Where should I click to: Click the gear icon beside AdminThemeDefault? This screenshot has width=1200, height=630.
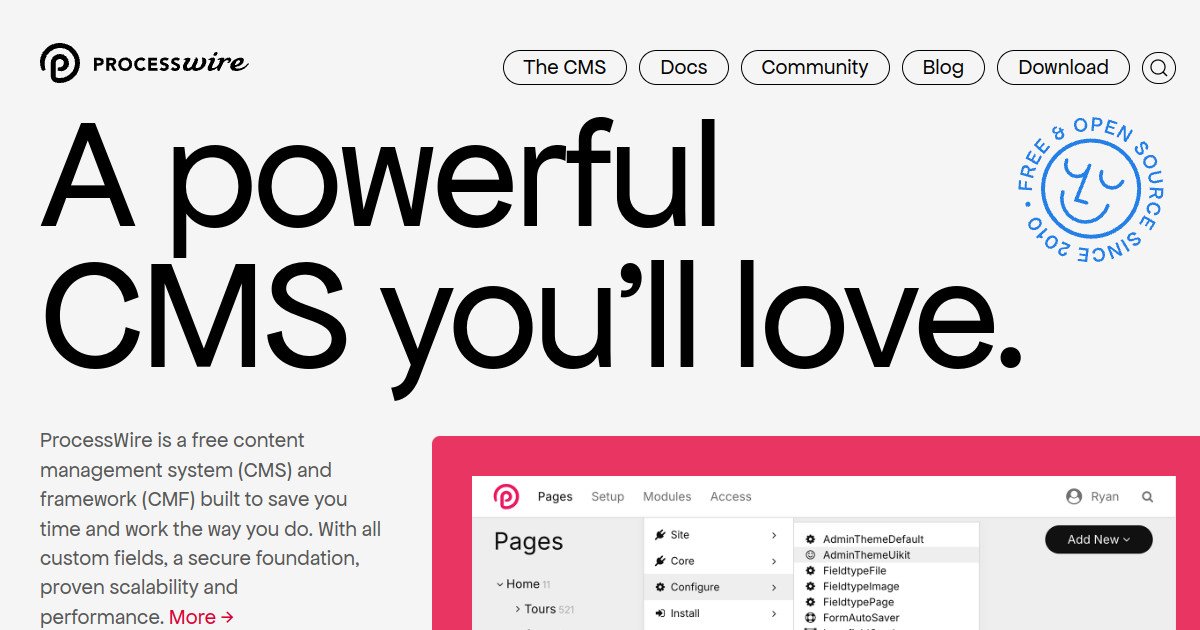coord(811,539)
